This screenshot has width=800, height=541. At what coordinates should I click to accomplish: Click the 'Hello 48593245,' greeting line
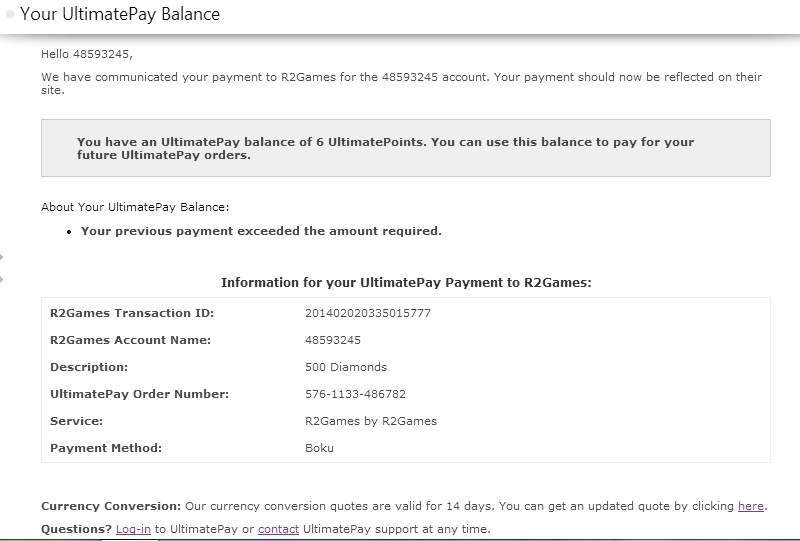(x=86, y=54)
